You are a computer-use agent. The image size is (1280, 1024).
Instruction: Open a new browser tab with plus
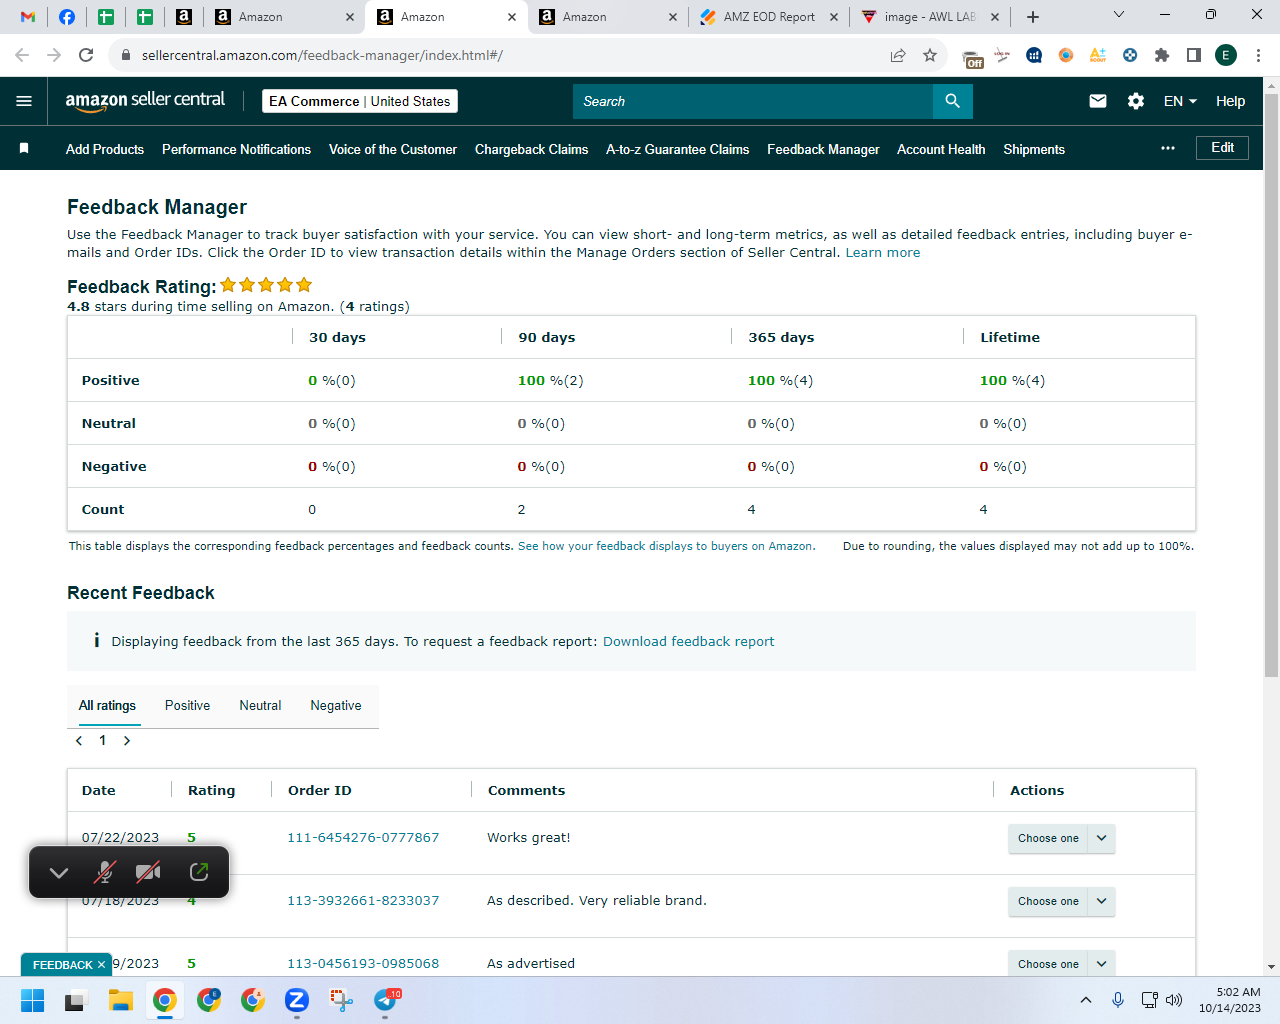click(x=1033, y=17)
